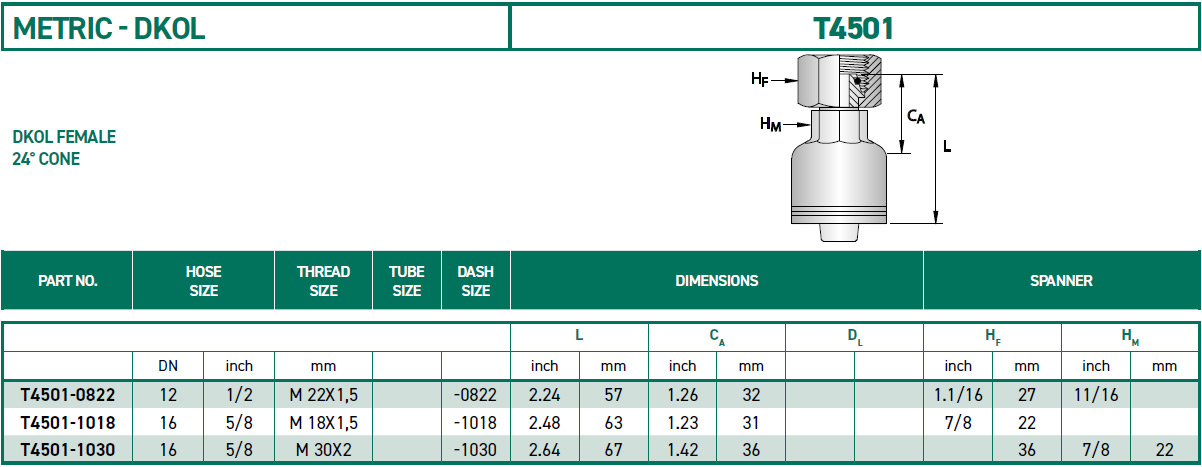Click HM mm 22 in T4501-1030 row

click(x=1165, y=450)
